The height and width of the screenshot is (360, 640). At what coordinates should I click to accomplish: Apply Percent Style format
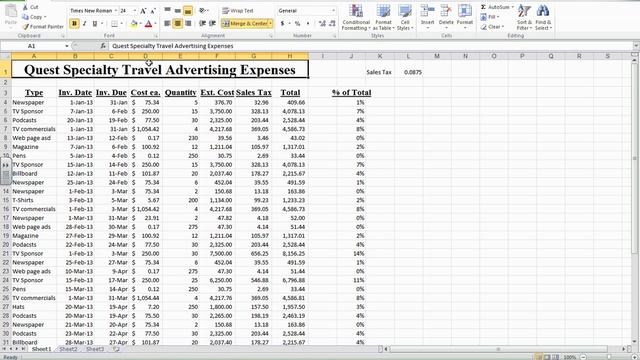point(298,24)
